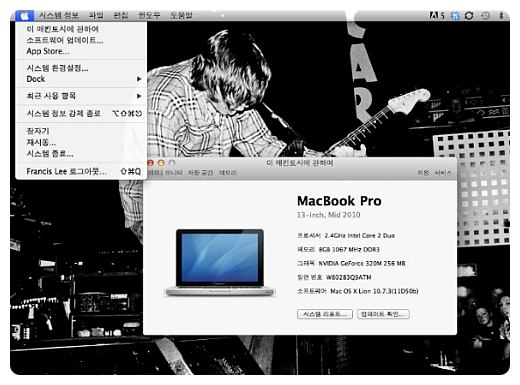Select App Store... in the Apple menu
Screen dimensions: 520x385
point(81,51)
